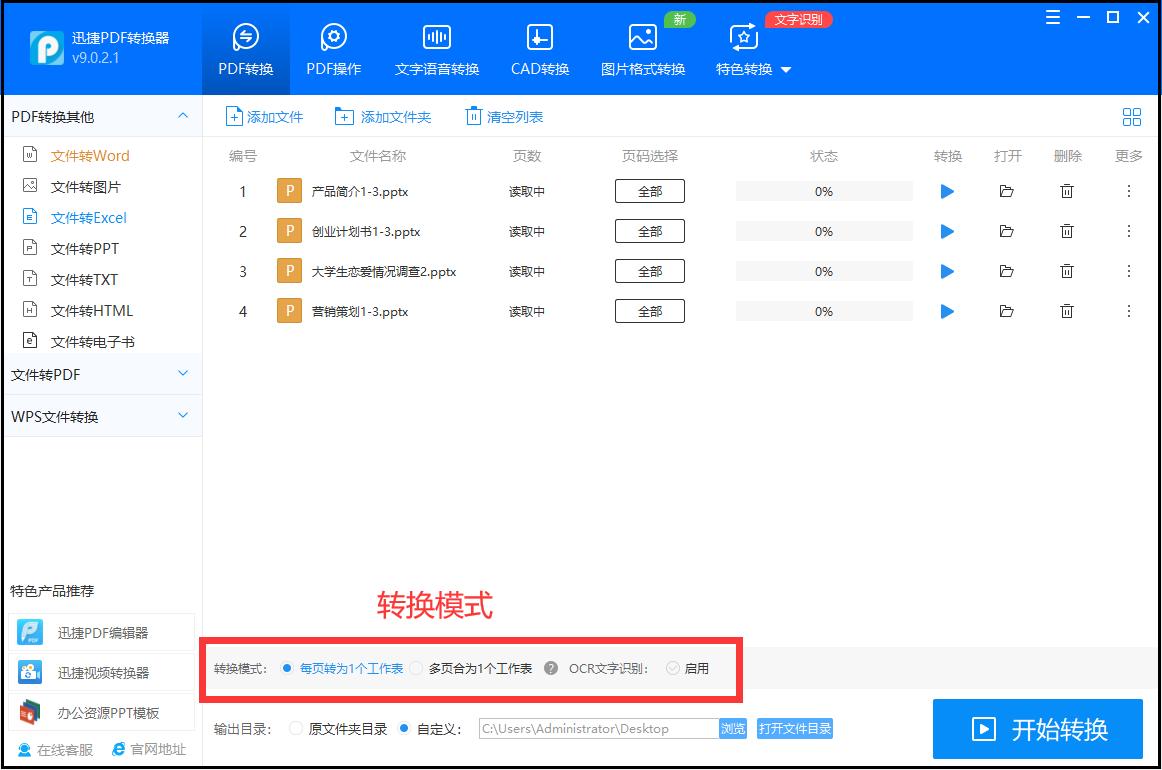Open the CAD转换 tab
The height and width of the screenshot is (770, 1162).
538,48
